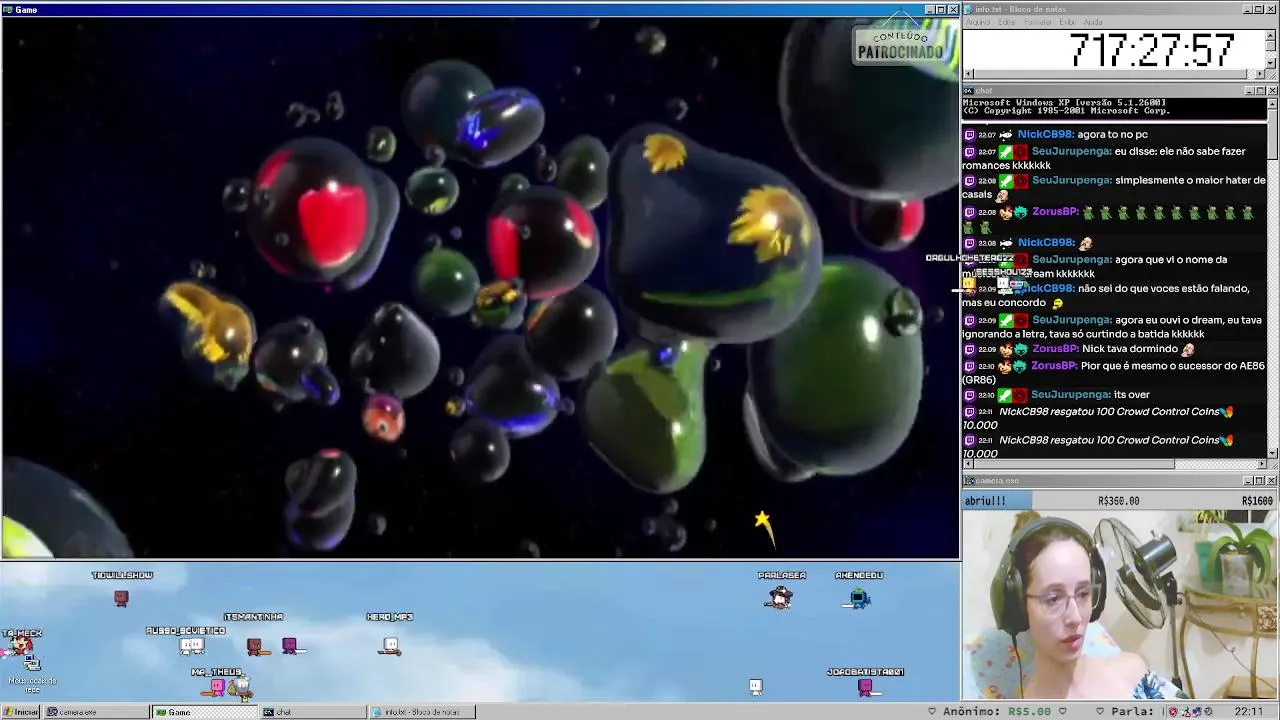1280x720 pixels.
Task: Open the Arquivo menu in Bloco de notas
Action: 977,22
